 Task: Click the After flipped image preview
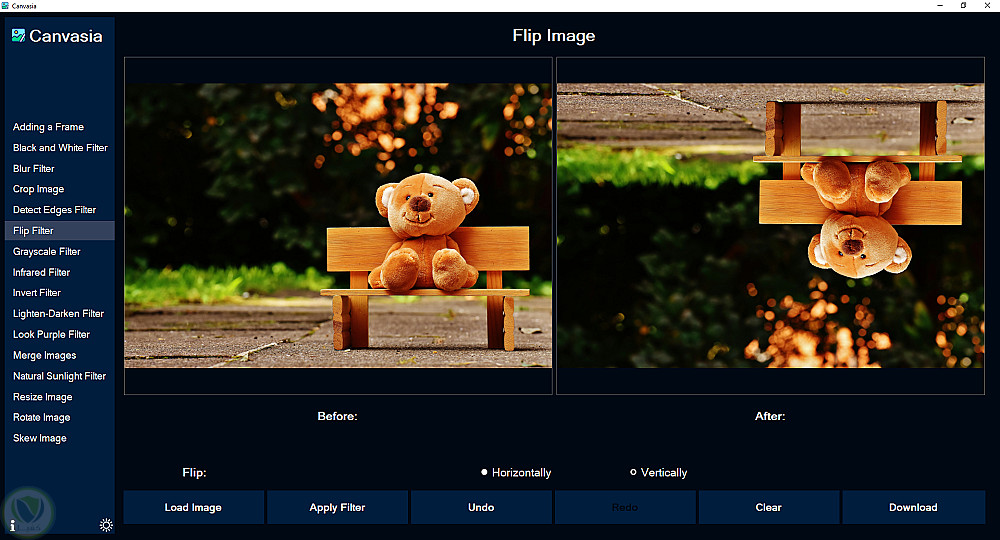770,226
